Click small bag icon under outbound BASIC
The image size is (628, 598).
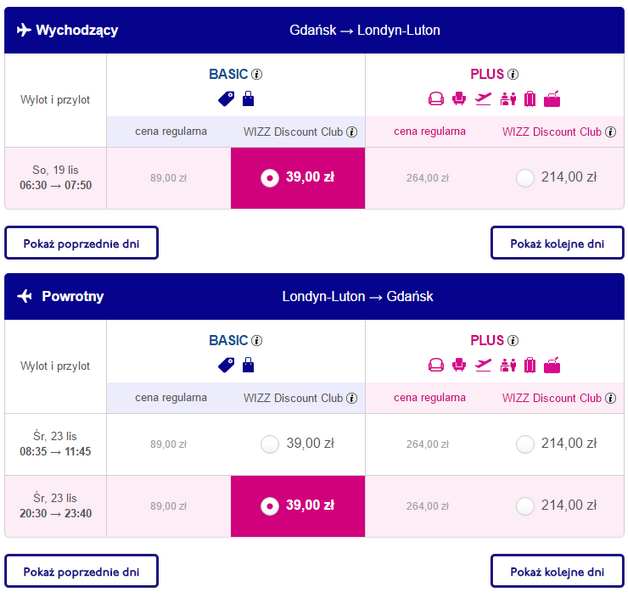pyautogui.click(x=248, y=98)
